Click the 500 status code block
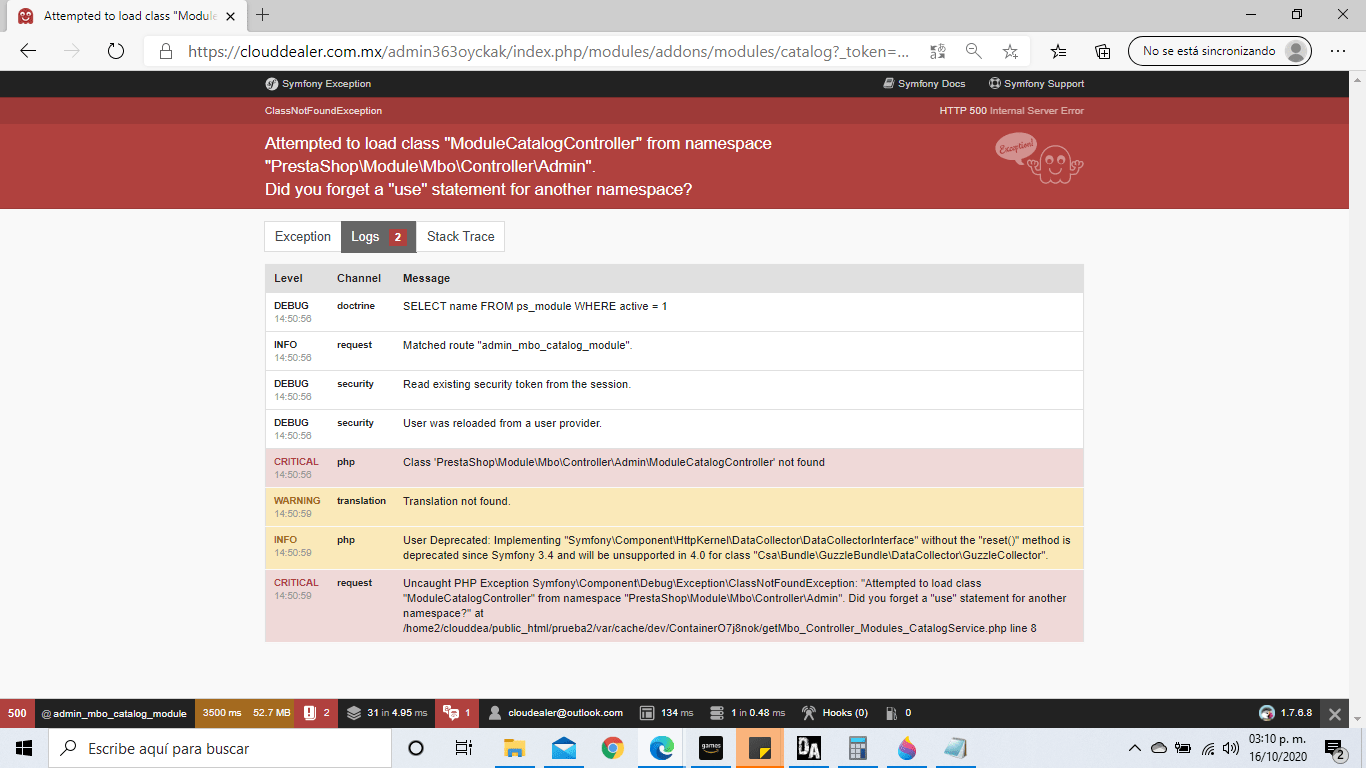Screen dimensions: 1366x768 17,713
